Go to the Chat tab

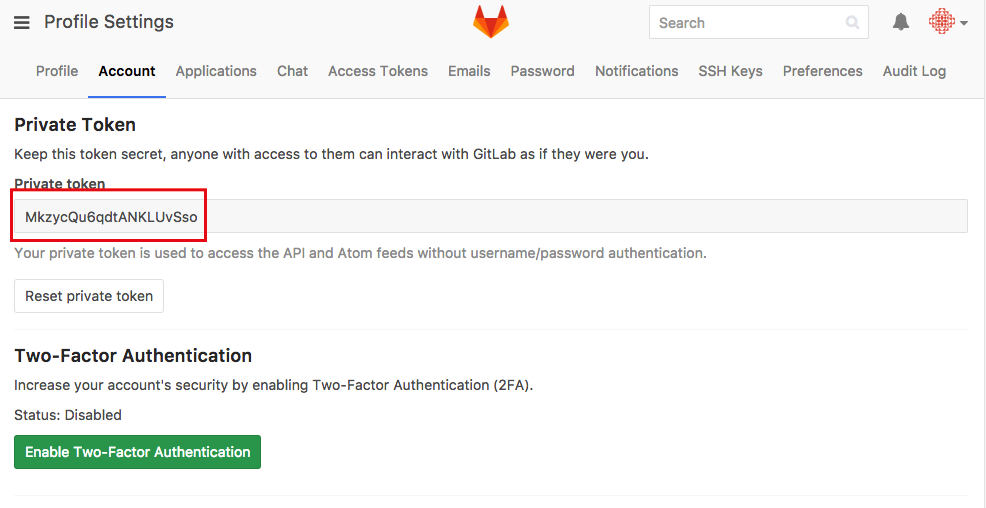pos(292,71)
